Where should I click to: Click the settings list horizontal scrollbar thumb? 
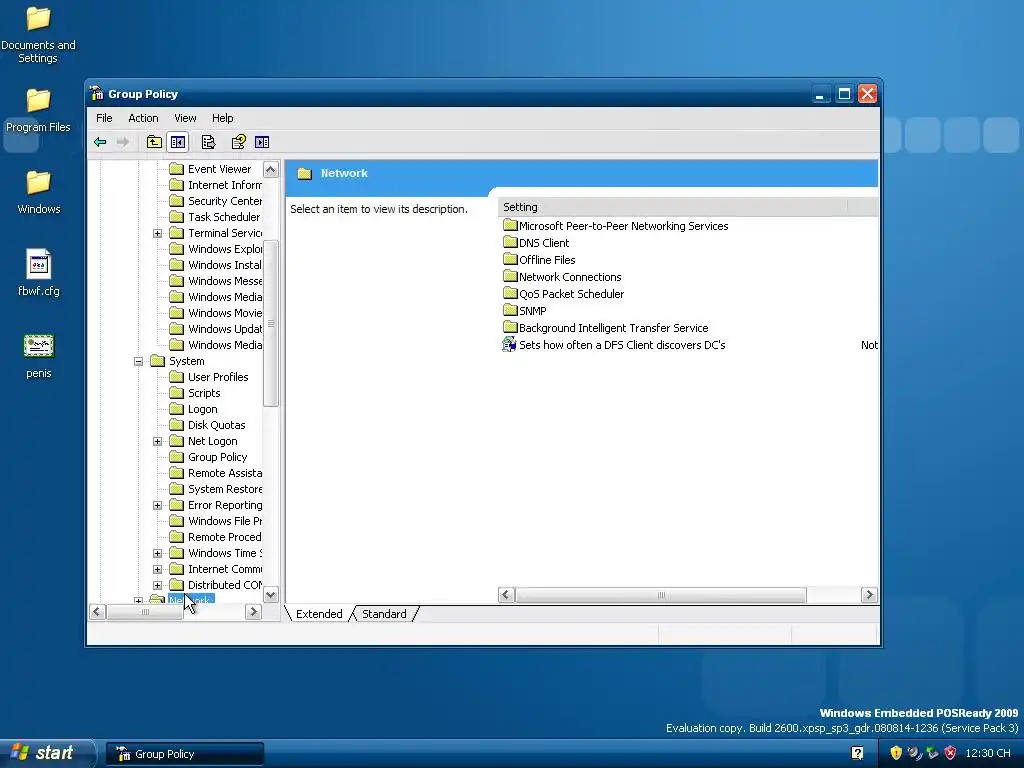[x=661, y=595]
